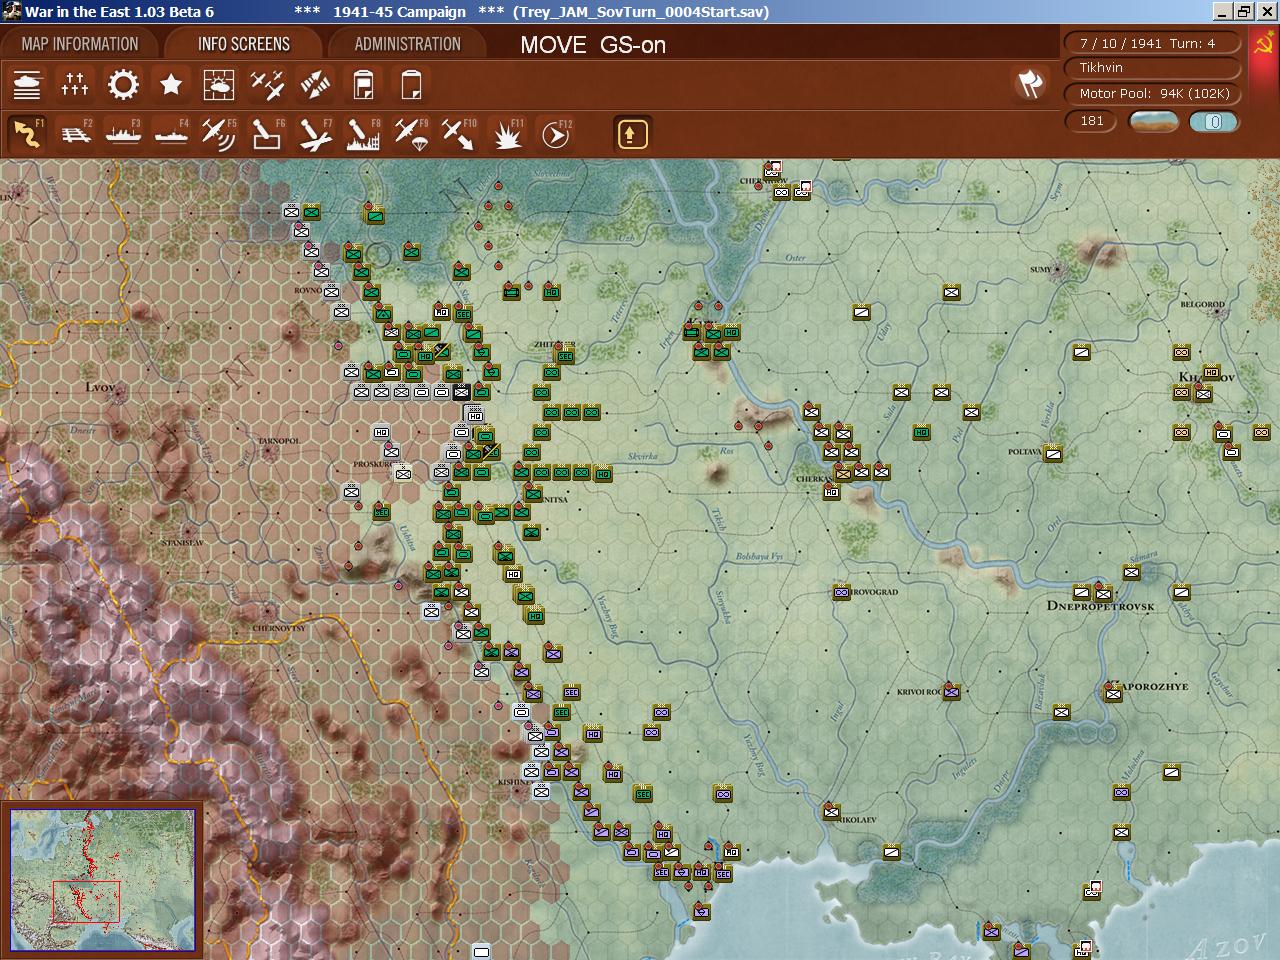
Task: Select the F8 bomb city mode icon
Action: click(x=363, y=133)
